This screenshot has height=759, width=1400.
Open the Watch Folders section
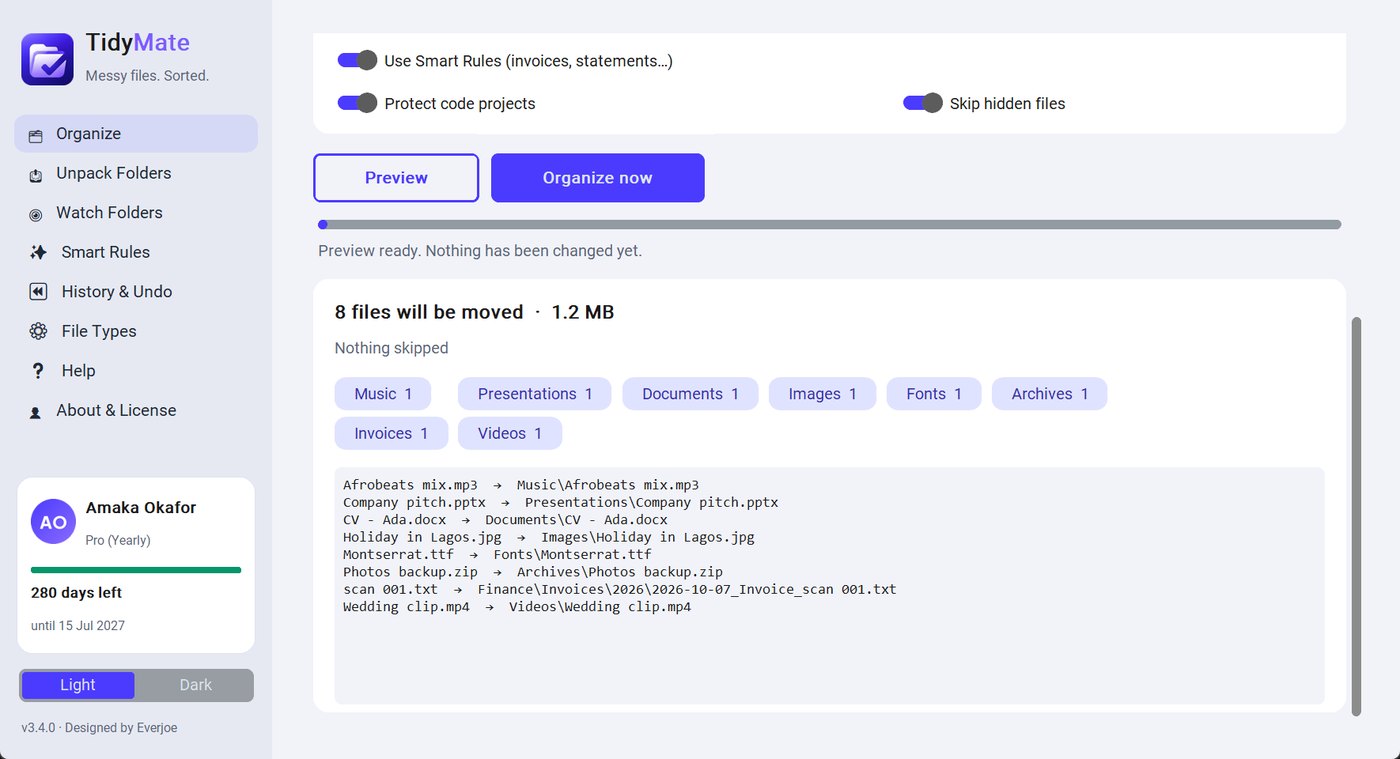[x=136, y=212]
